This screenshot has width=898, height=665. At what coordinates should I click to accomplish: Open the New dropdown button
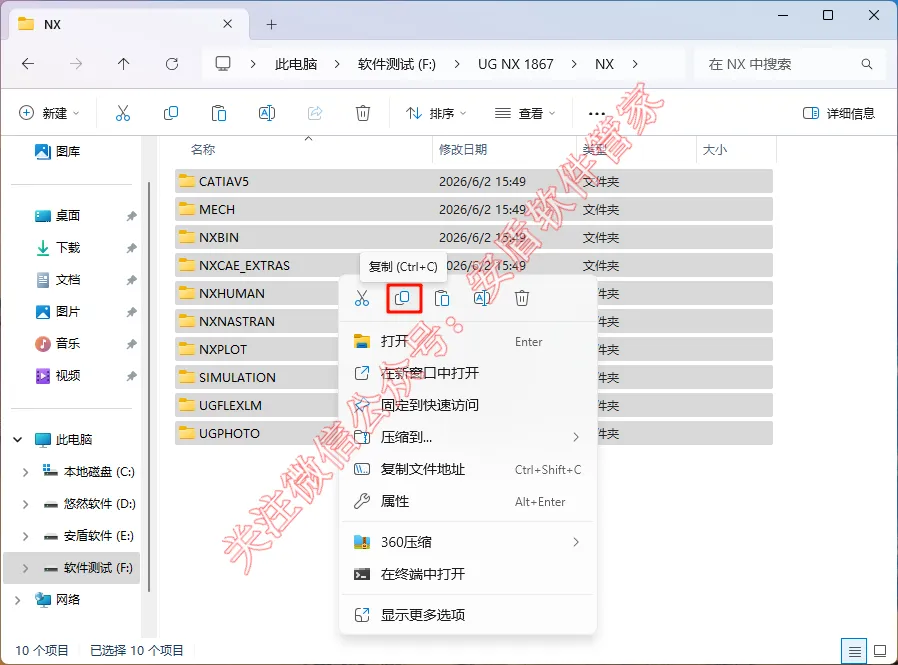click(x=50, y=113)
